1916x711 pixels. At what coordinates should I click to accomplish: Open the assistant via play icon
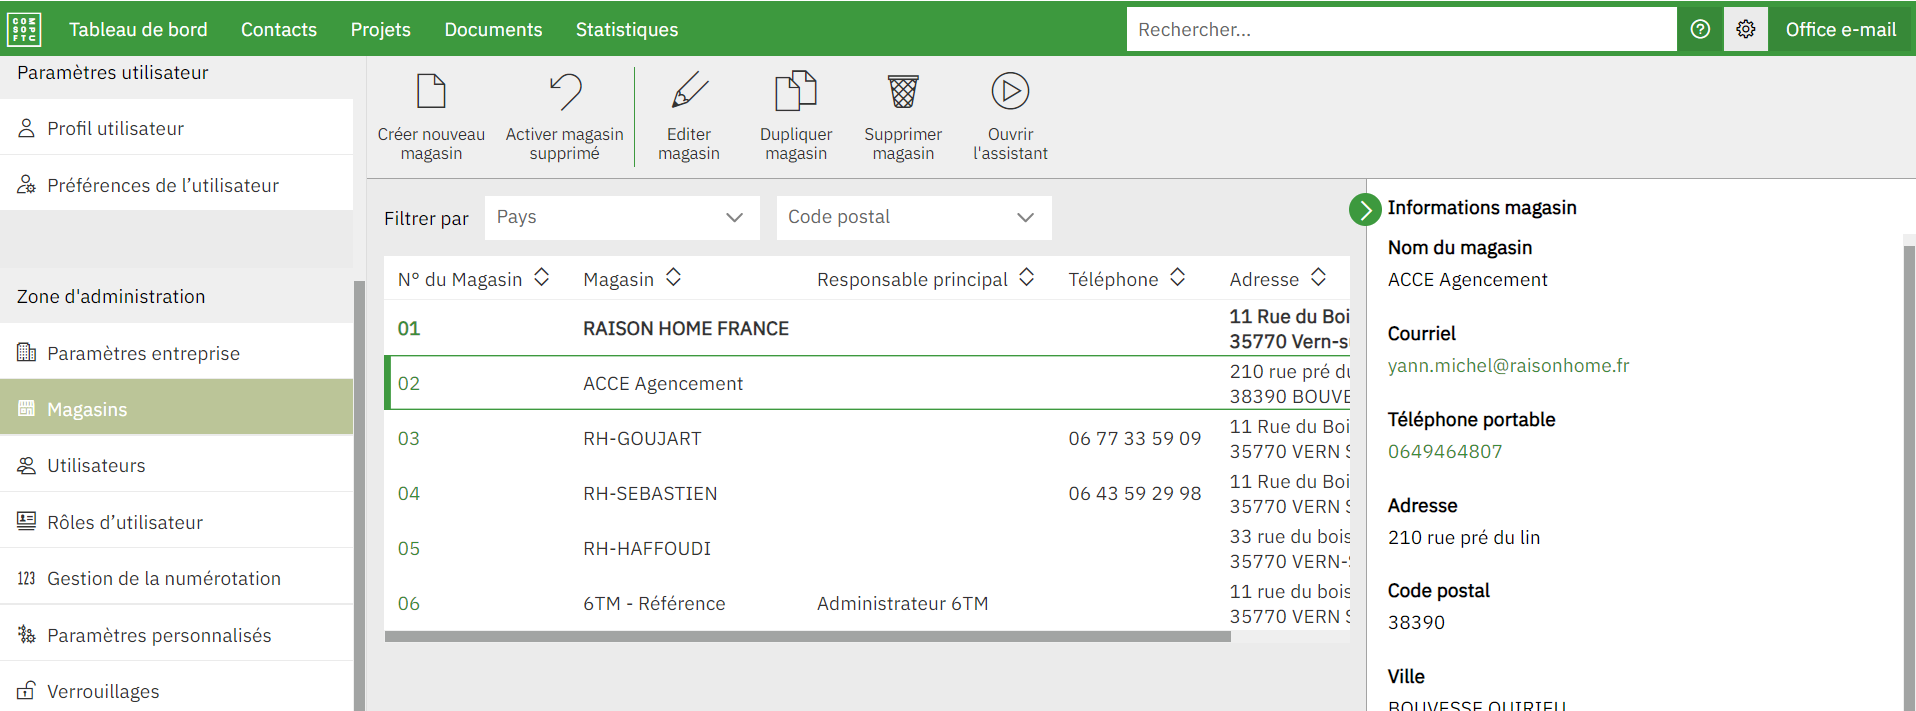(x=1010, y=92)
